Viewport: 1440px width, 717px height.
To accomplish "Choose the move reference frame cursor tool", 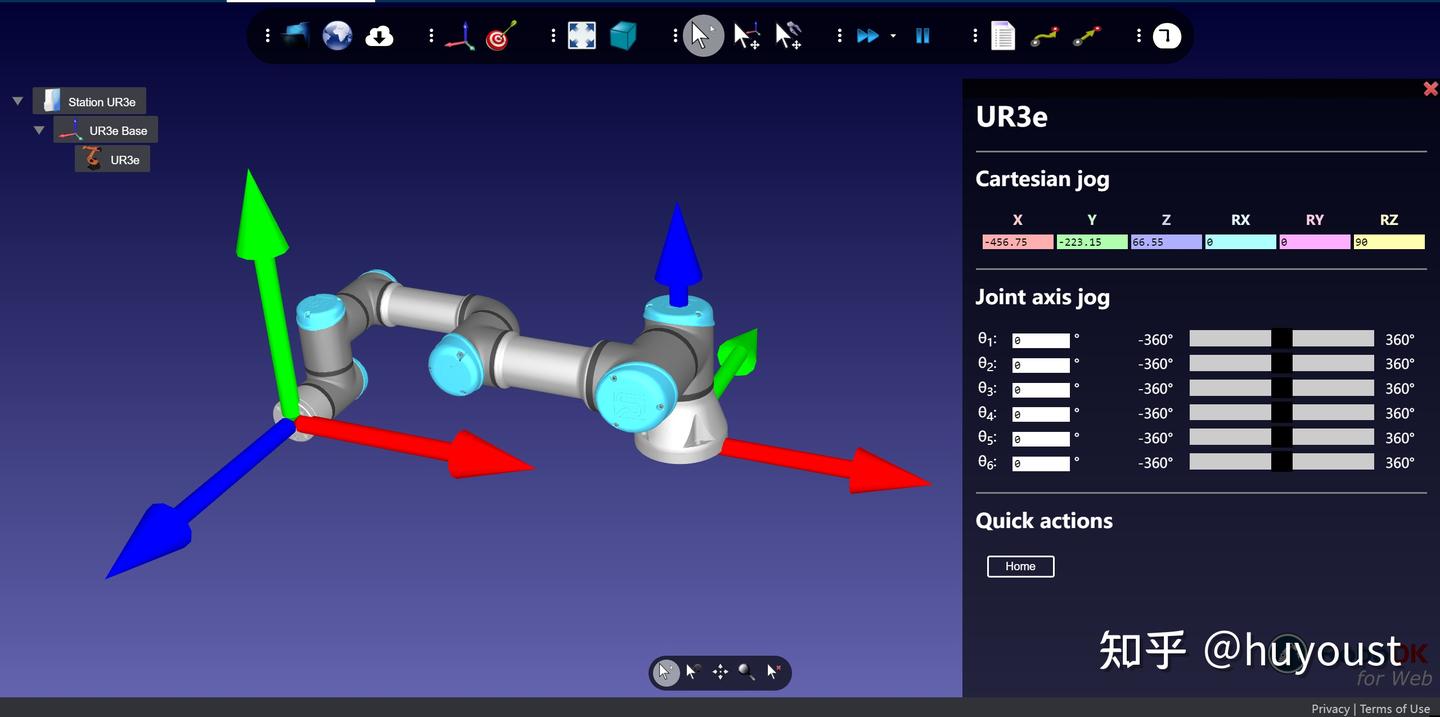I will (746, 36).
